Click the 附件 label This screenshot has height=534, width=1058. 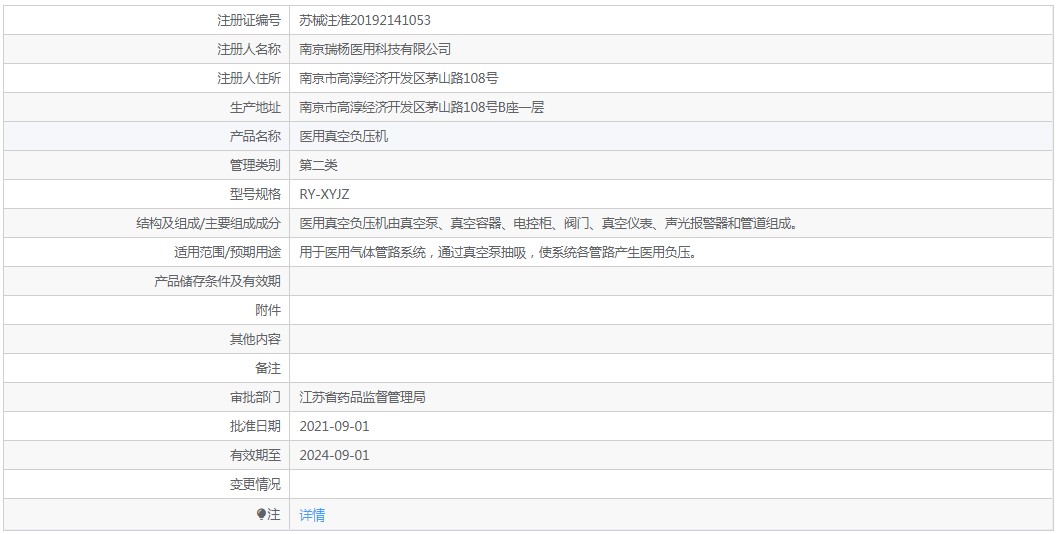(x=268, y=311)
